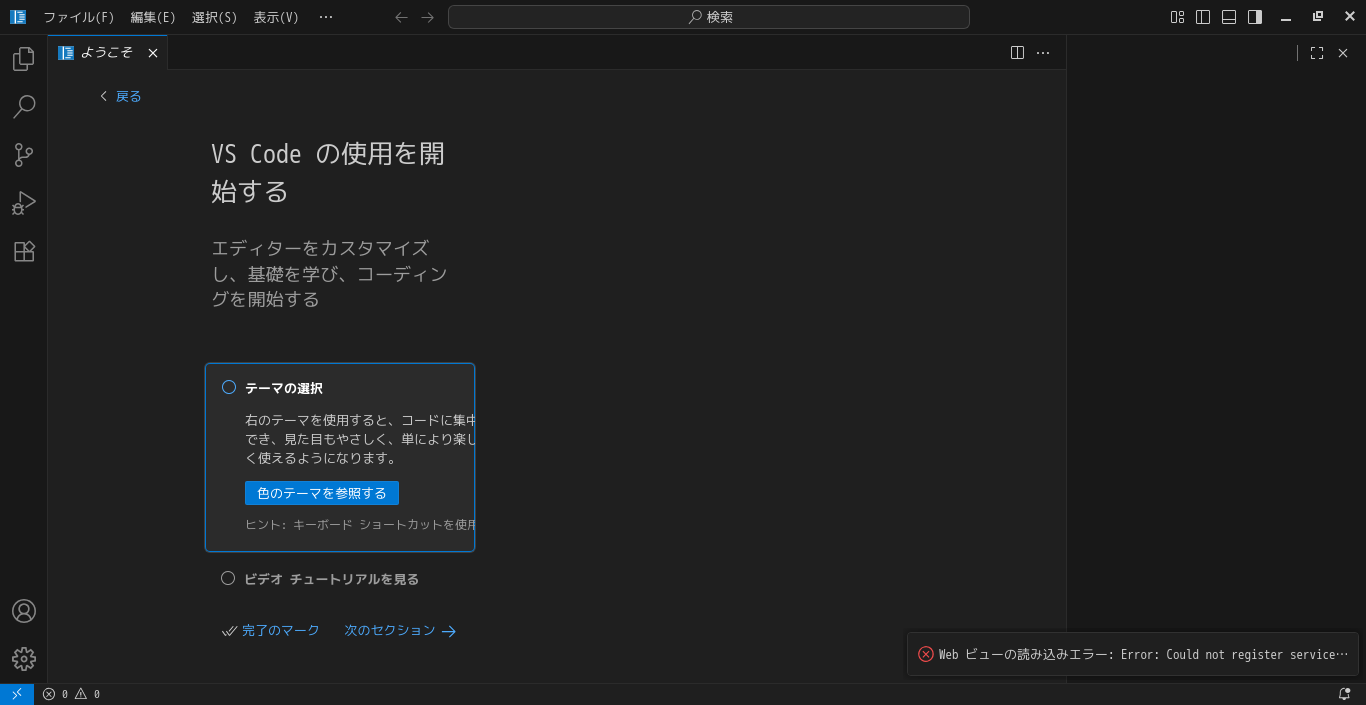Click the 戻る back link
This screenshot has width=1366, height=705.
tap(121, 96)
